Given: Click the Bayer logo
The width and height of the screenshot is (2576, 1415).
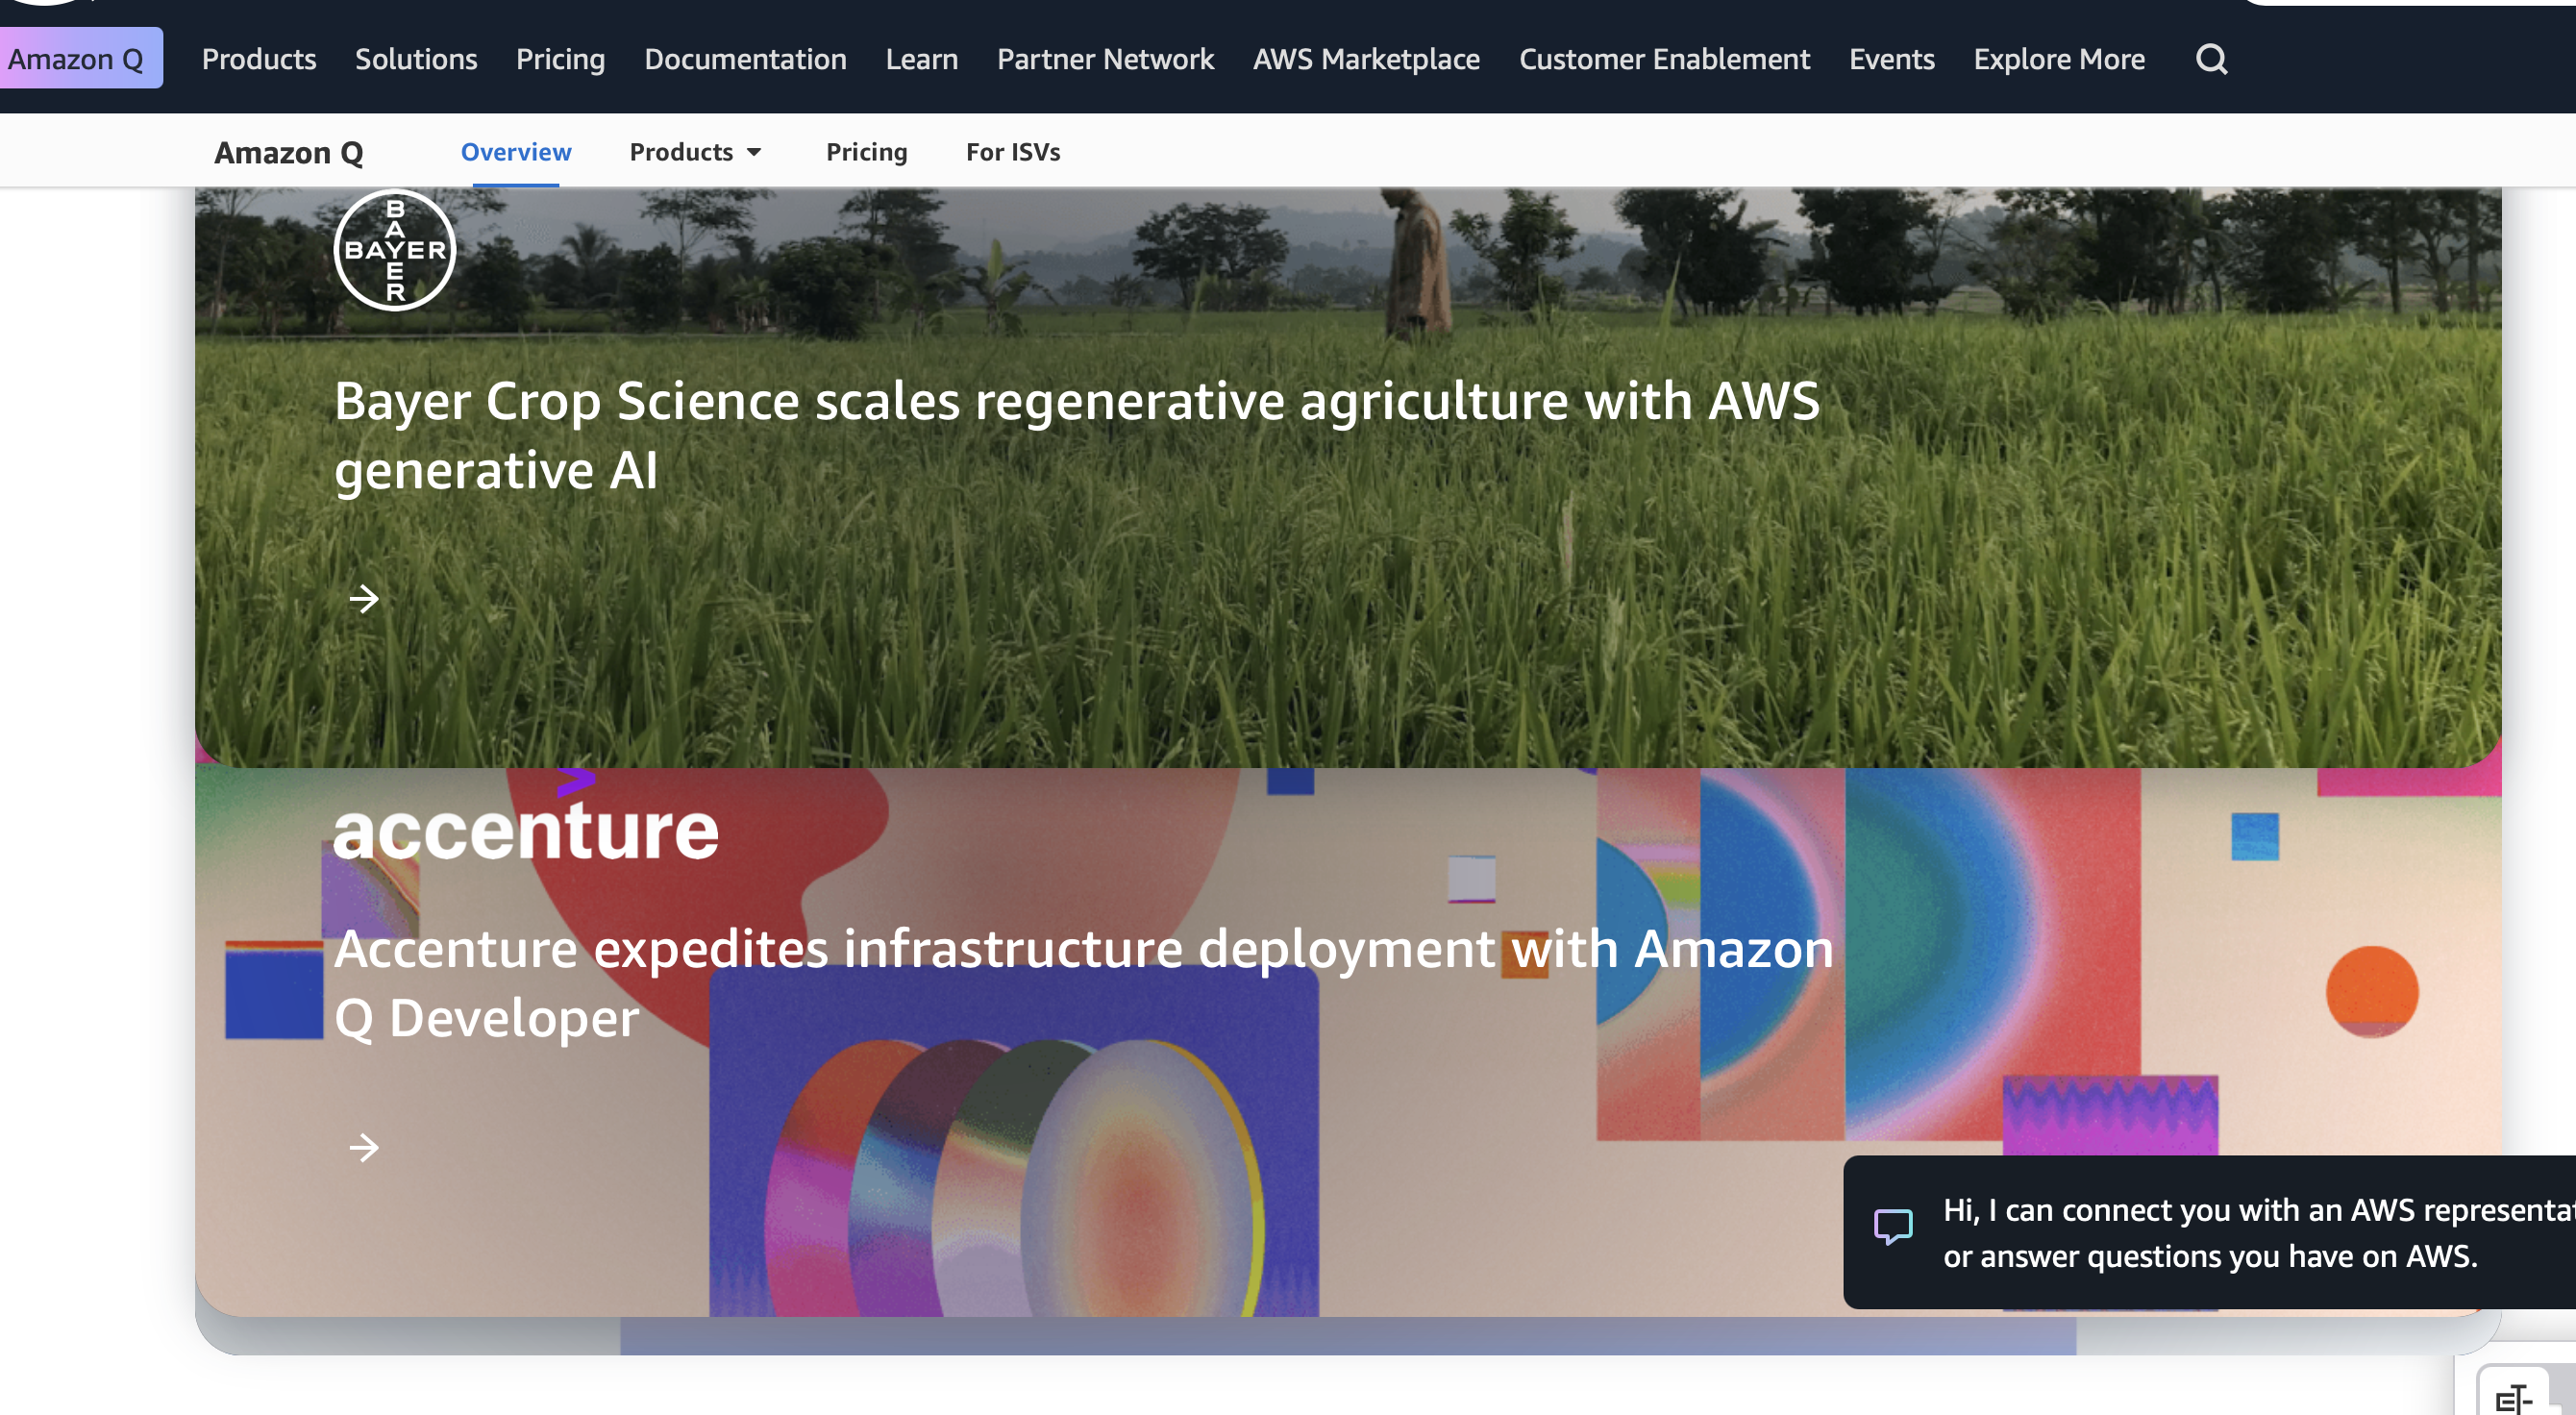Looking at the screenshot, I should pos(395,250).
